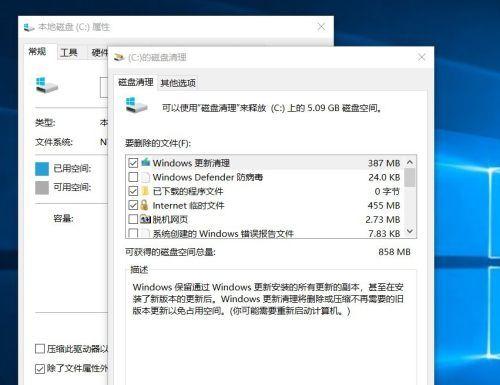
Task: Click disk cleanup title bar icon
Action: [119, 57]
